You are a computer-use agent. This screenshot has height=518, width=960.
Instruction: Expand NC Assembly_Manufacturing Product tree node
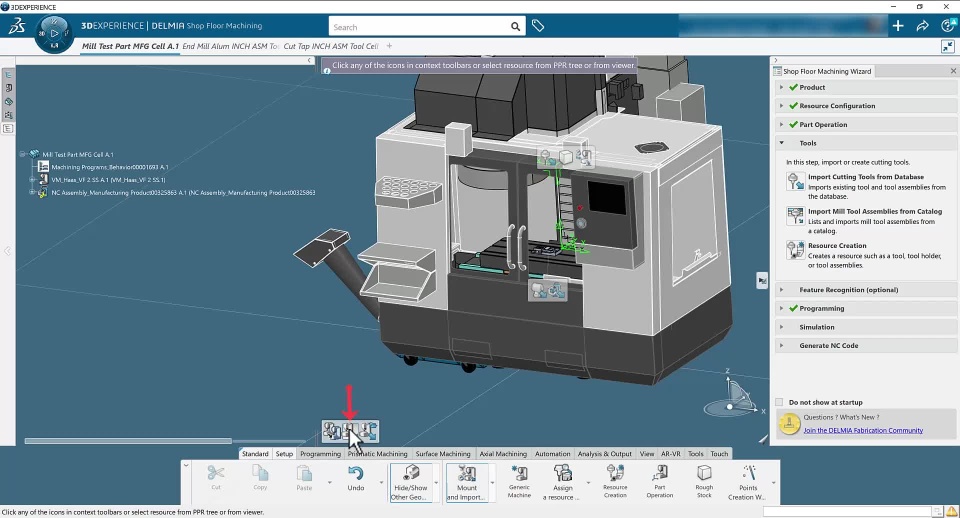tap(32, 192)
